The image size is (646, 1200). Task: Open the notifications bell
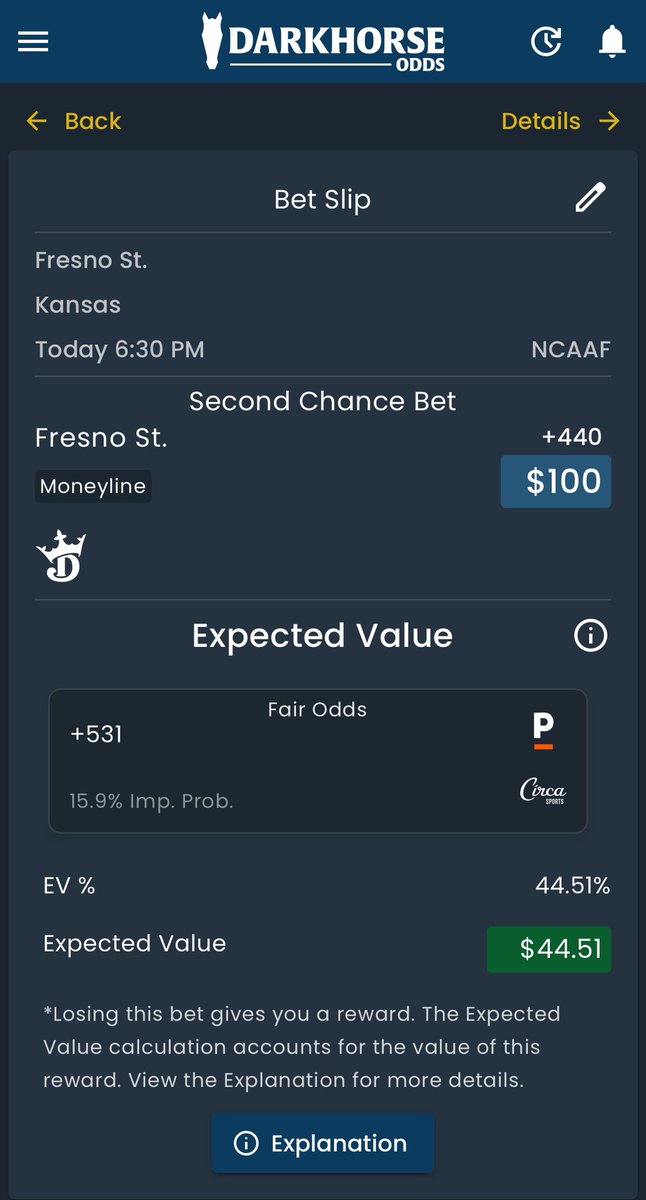(611, 41)
